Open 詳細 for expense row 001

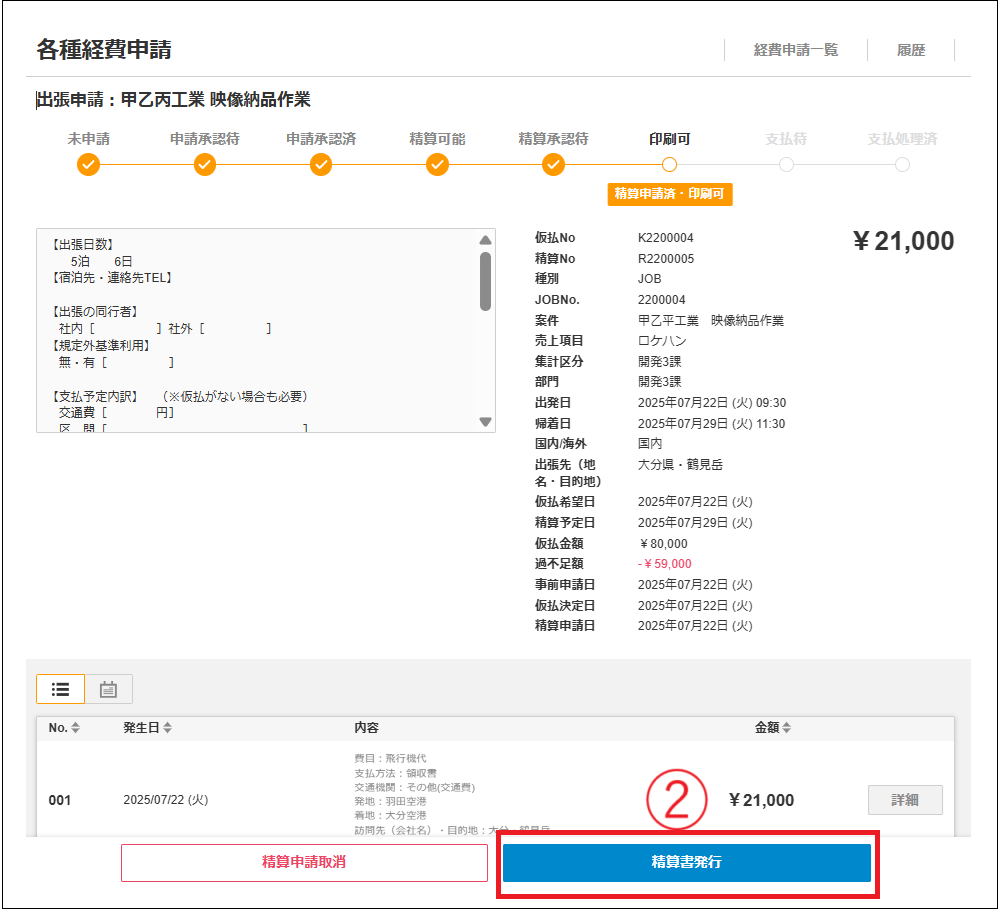(x=904, y=800)
